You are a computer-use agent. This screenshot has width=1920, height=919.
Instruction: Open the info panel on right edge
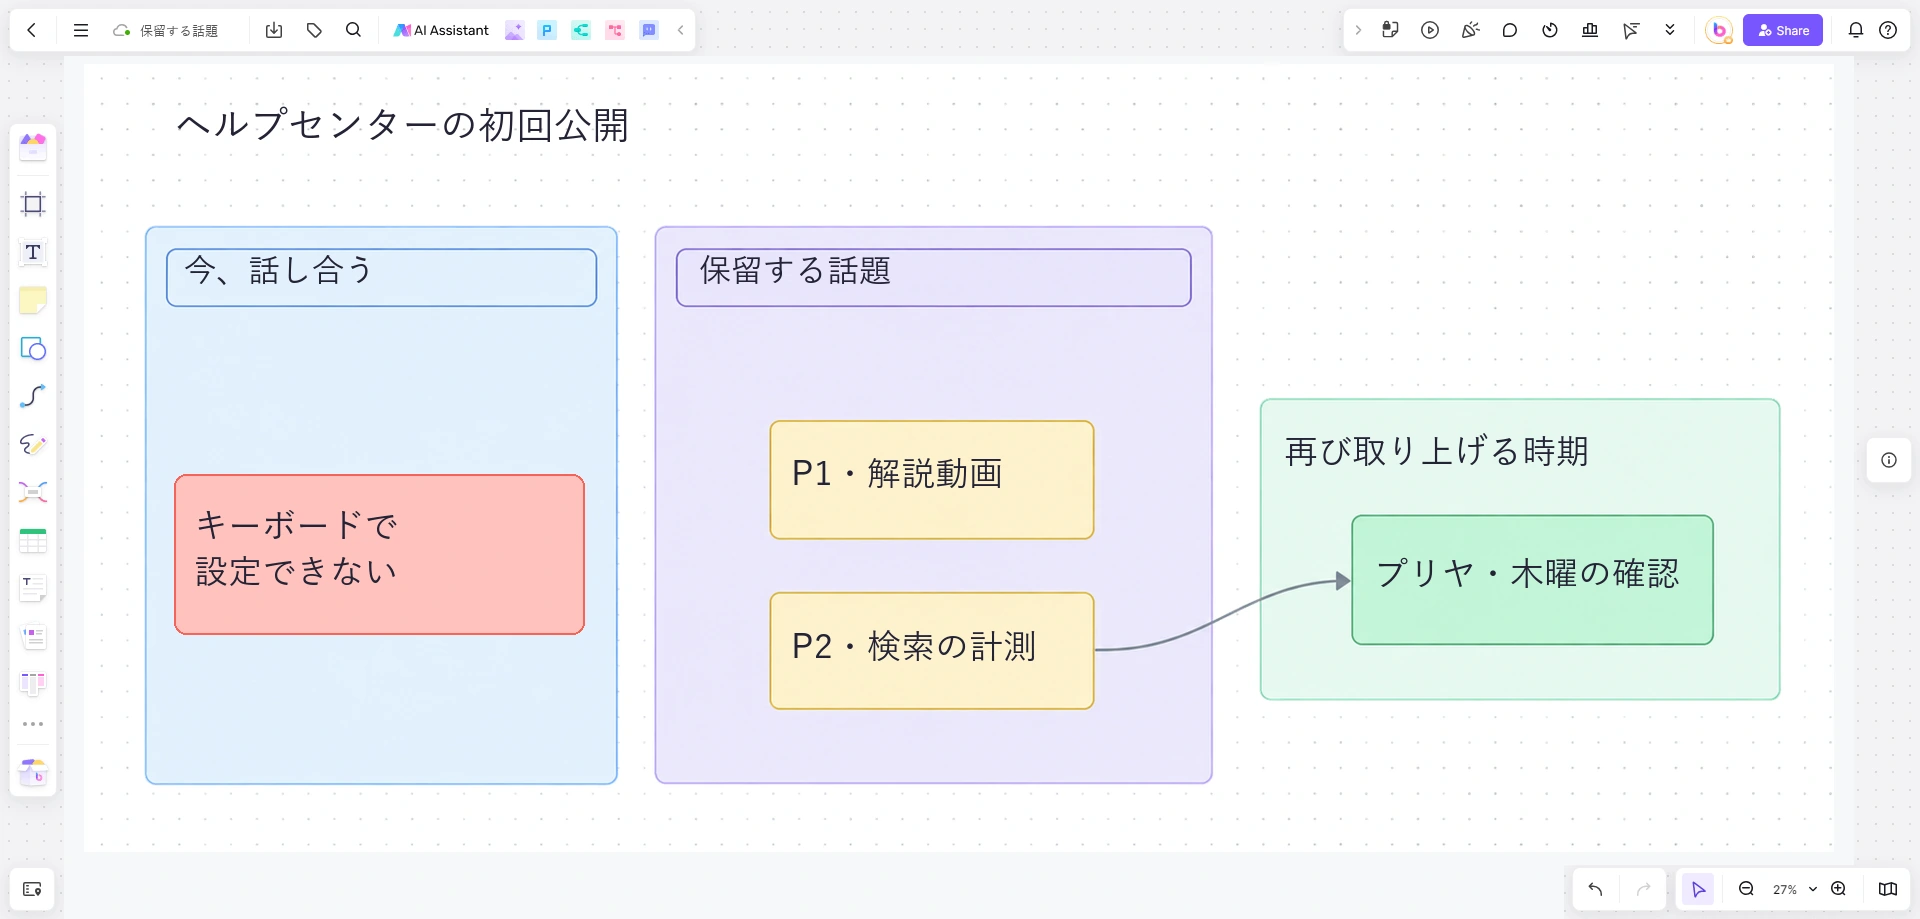(1889, 460)
